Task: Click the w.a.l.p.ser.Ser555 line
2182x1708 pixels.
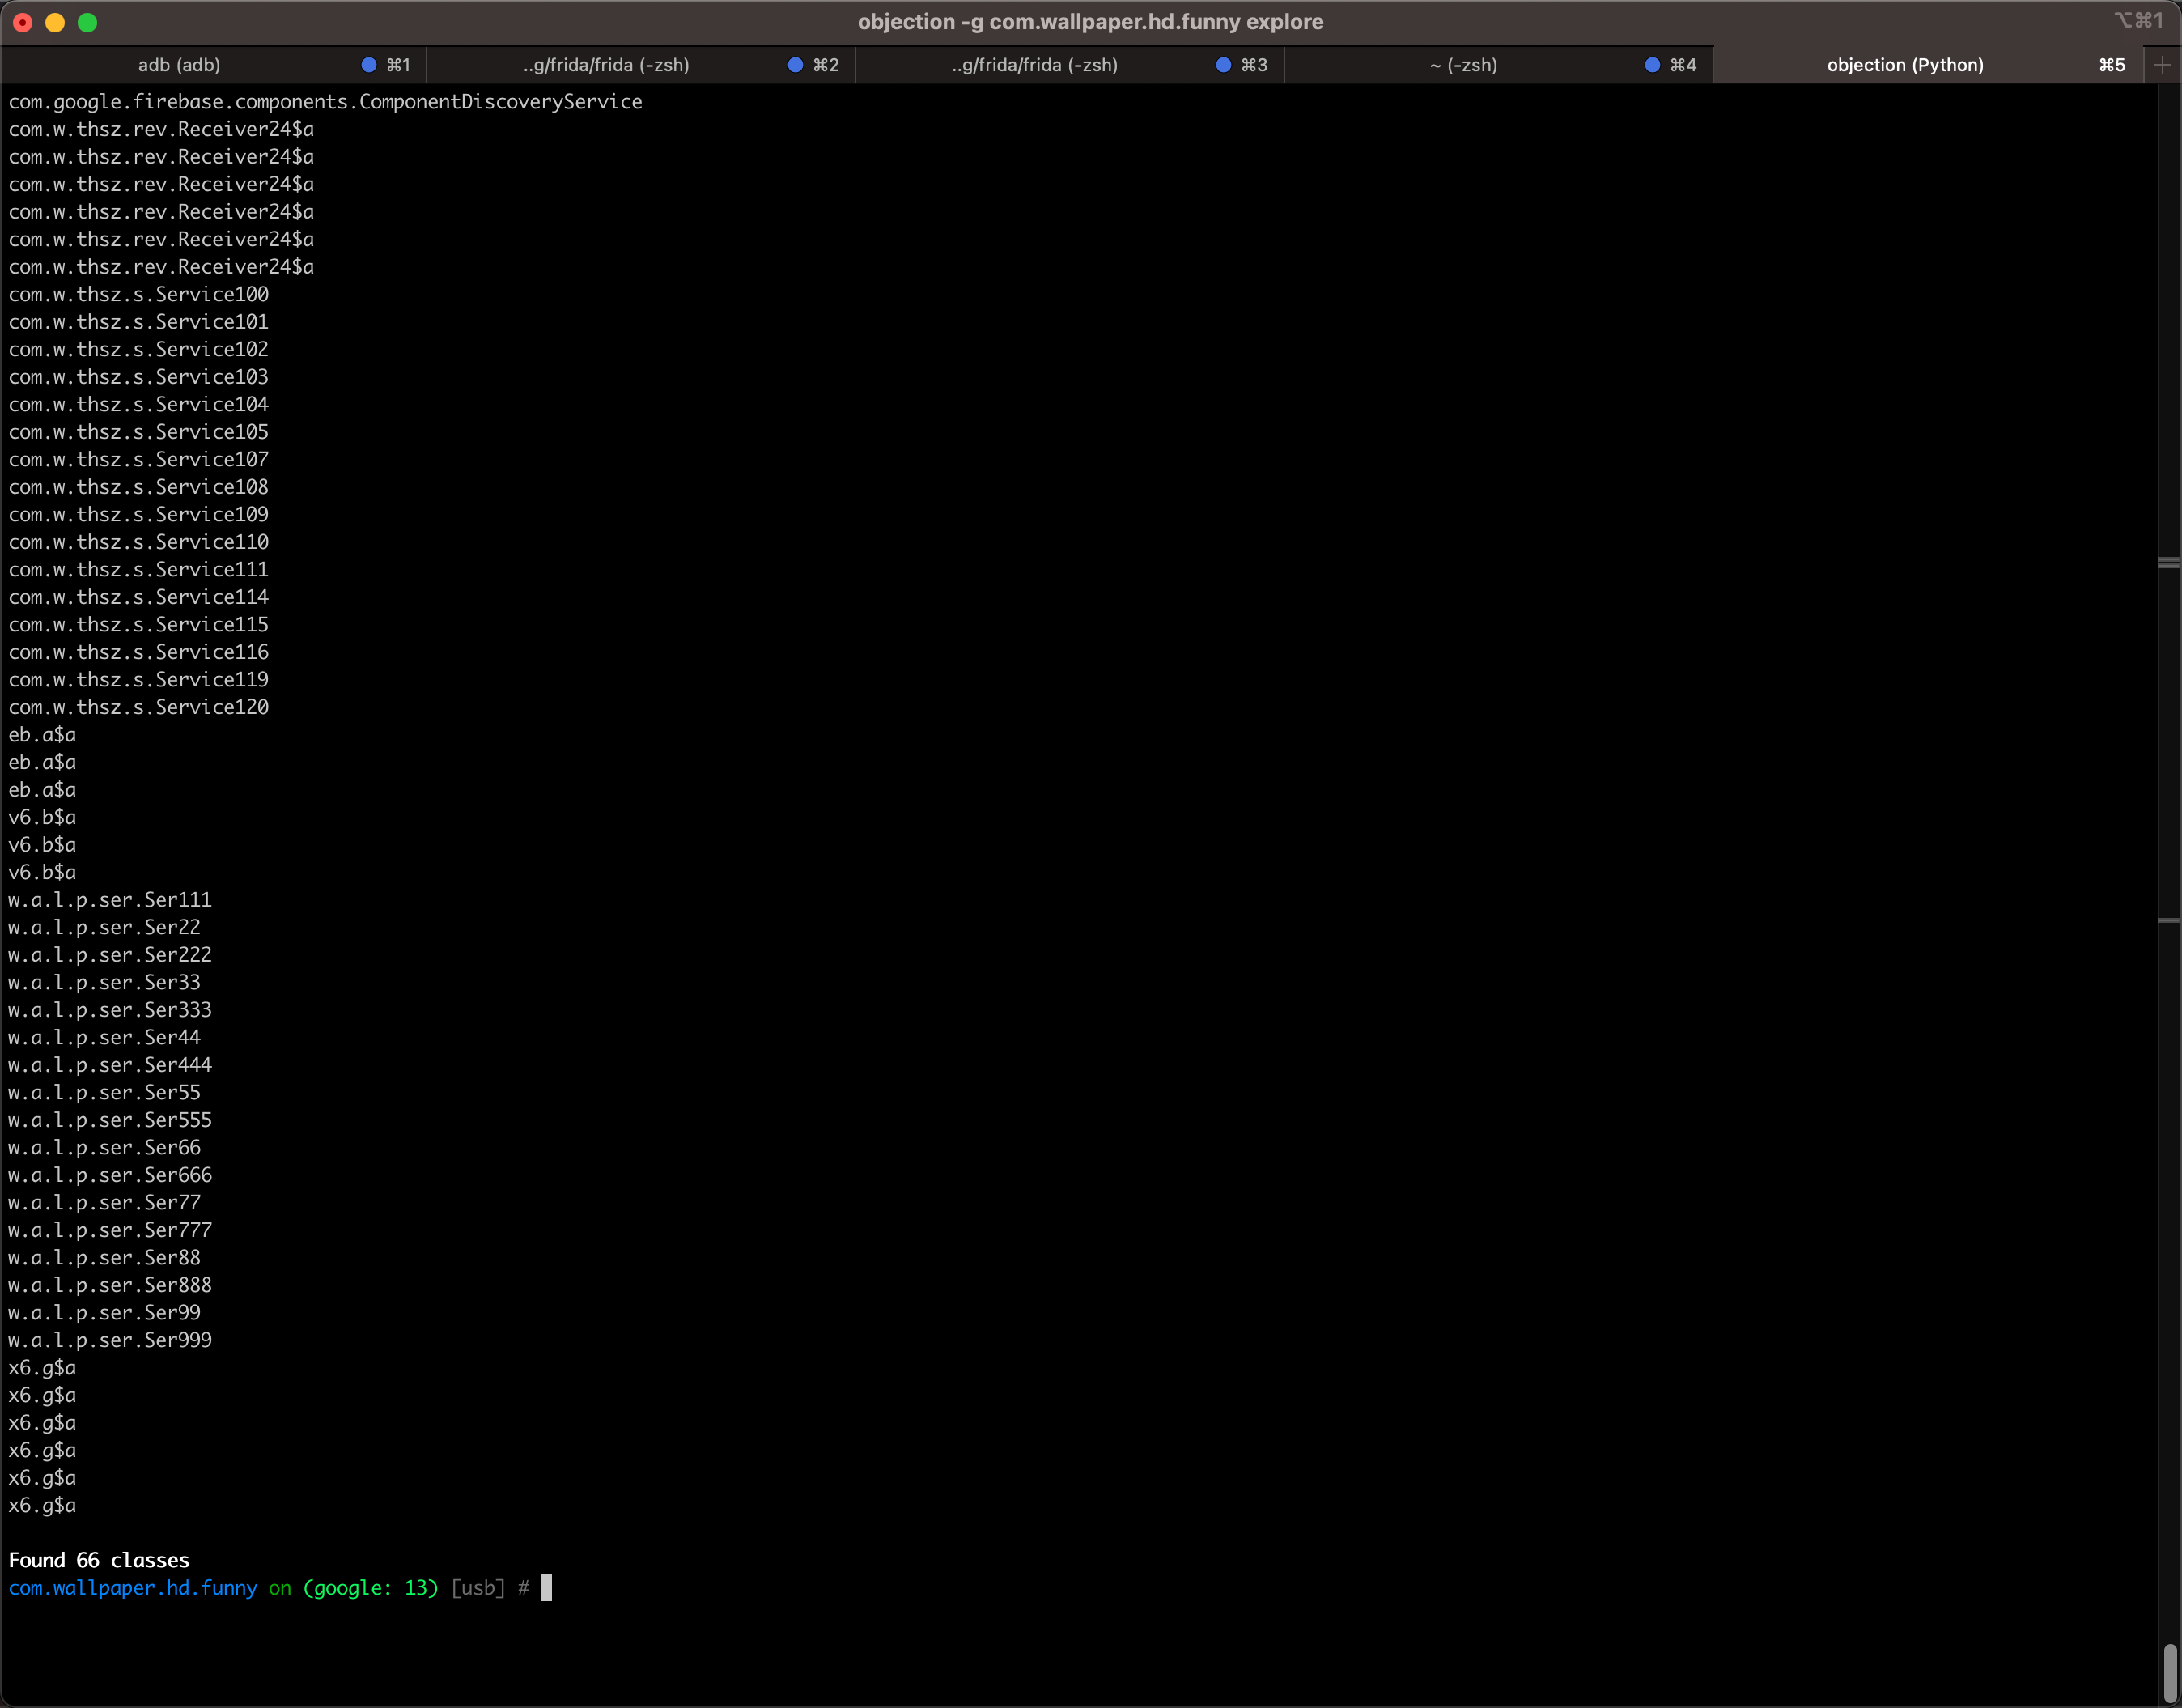Action: coord(110,1120)
